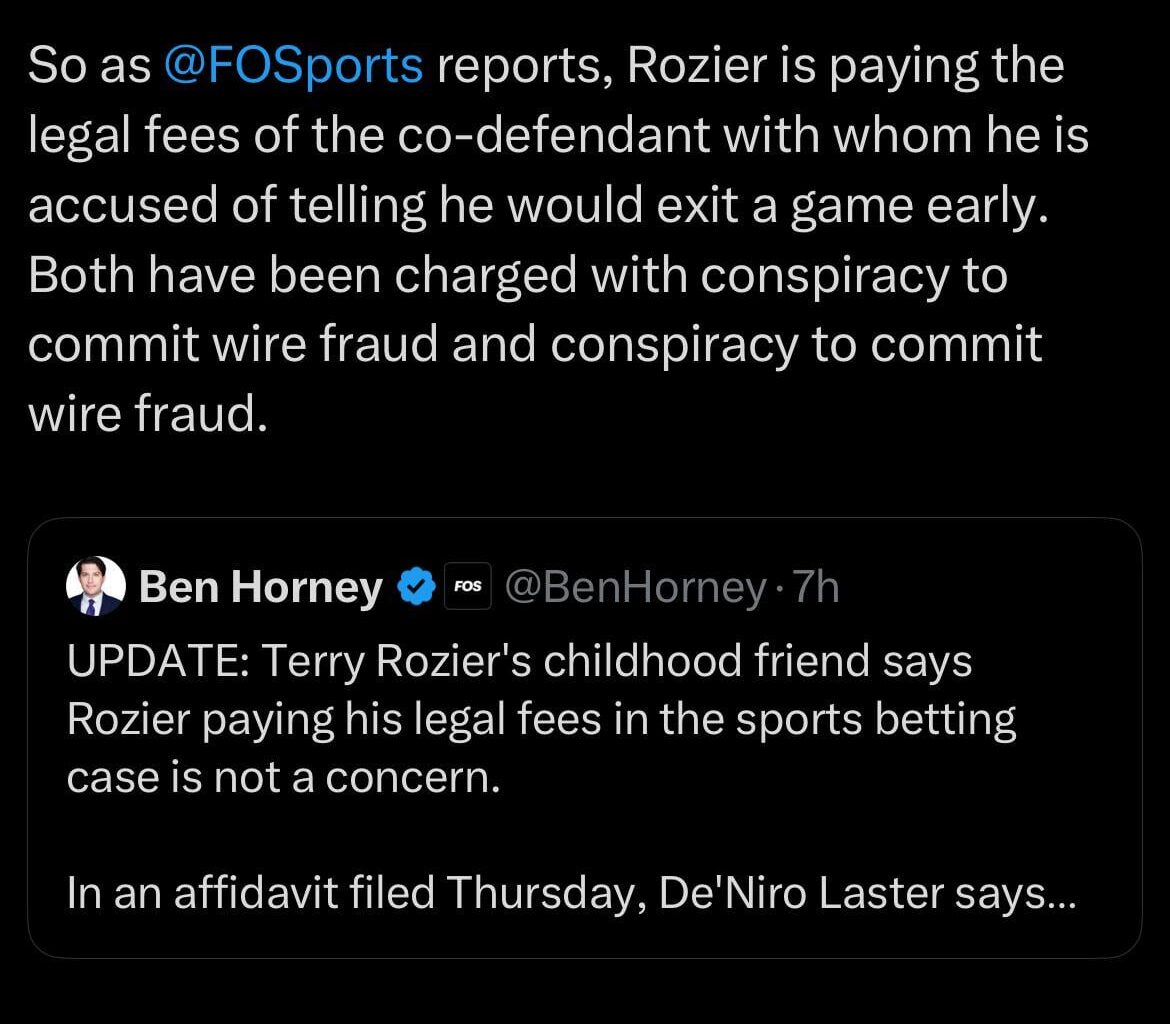Image resolution: width=1170 pixels, height=1024 pixels.
Task: Click the "UPDATE: Terry Rozier's childhood friend" line
Action: 519,662
